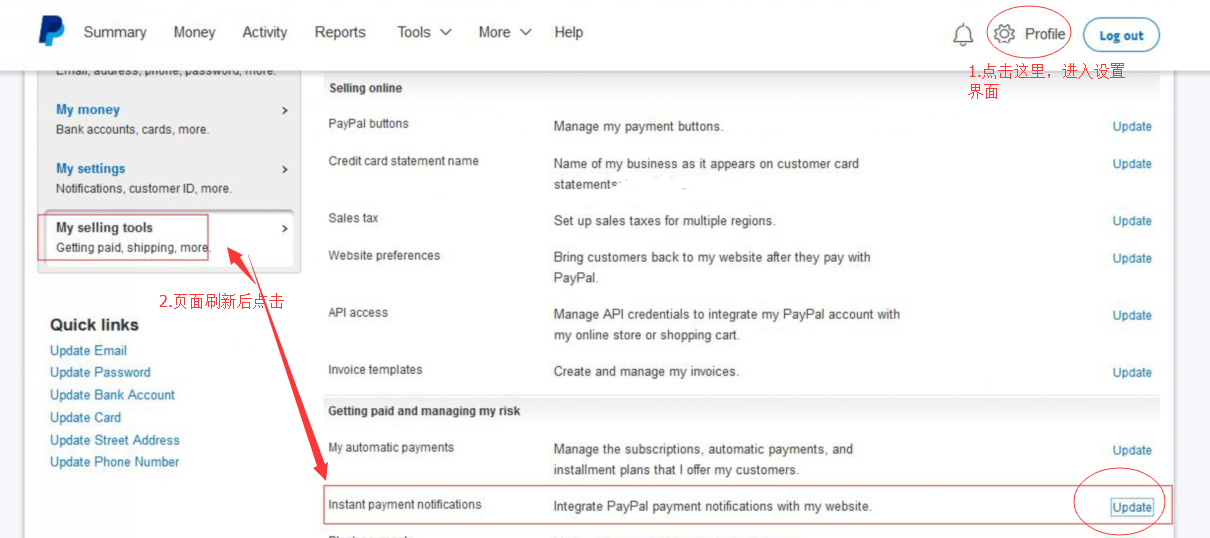Open My money sidebar section
This screenshot has height=538, width=1210.
pyautogui.click(x=88, y=110)
